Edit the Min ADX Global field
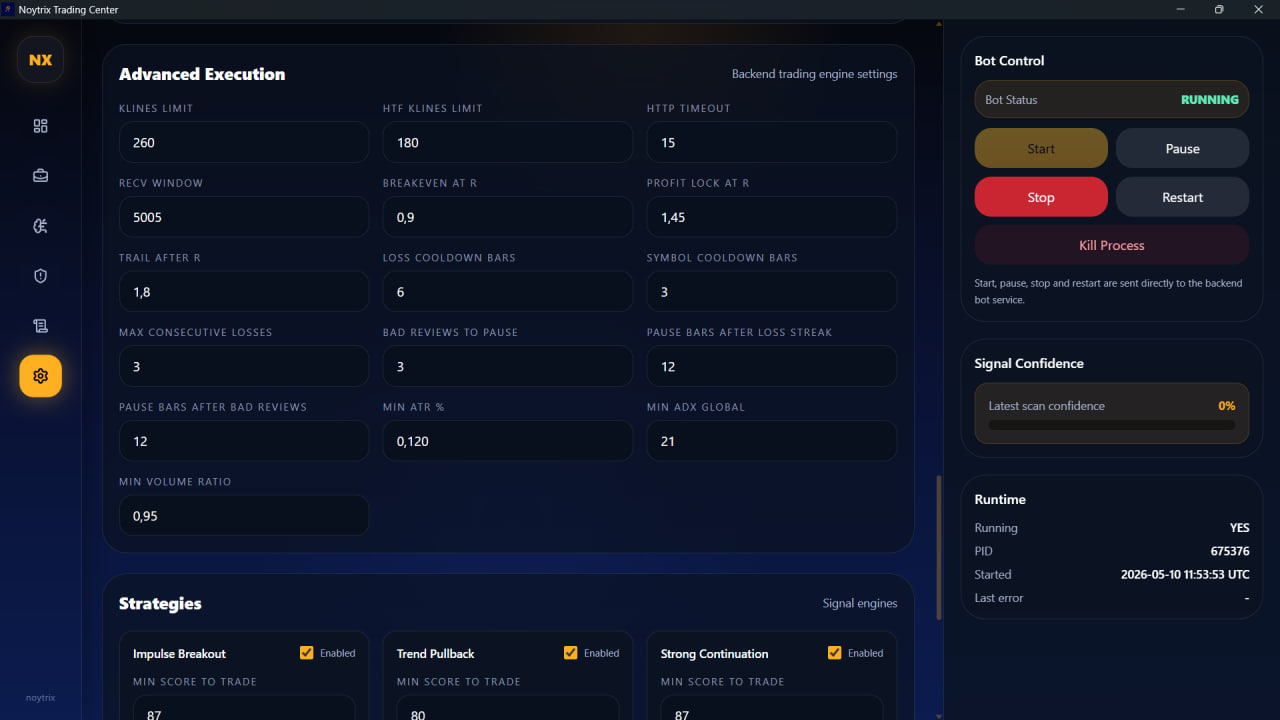 pos(772,441)
